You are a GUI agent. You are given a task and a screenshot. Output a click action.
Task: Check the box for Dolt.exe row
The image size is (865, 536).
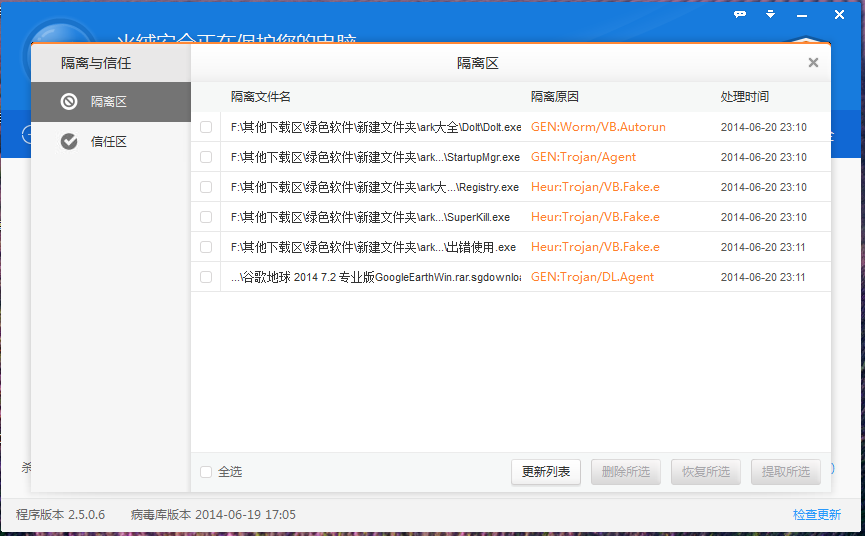(x=206, y=127)
